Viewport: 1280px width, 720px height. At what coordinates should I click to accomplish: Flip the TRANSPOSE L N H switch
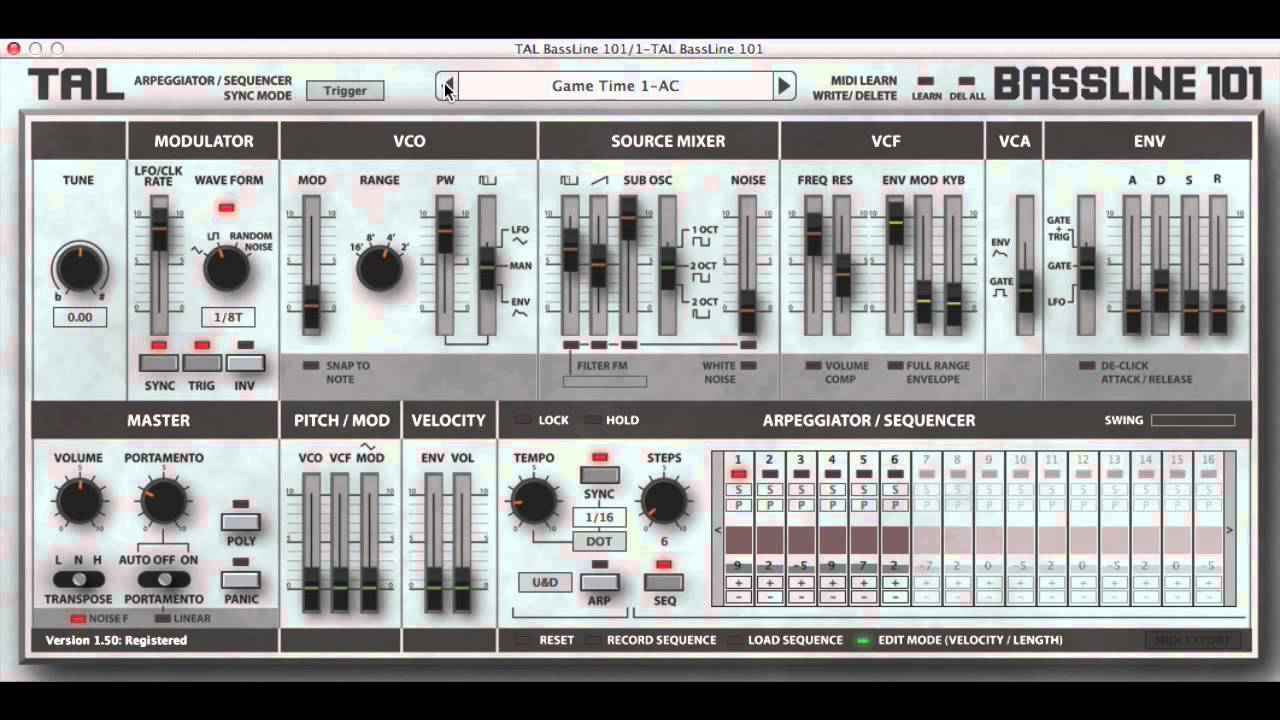(x=79, y=580)
